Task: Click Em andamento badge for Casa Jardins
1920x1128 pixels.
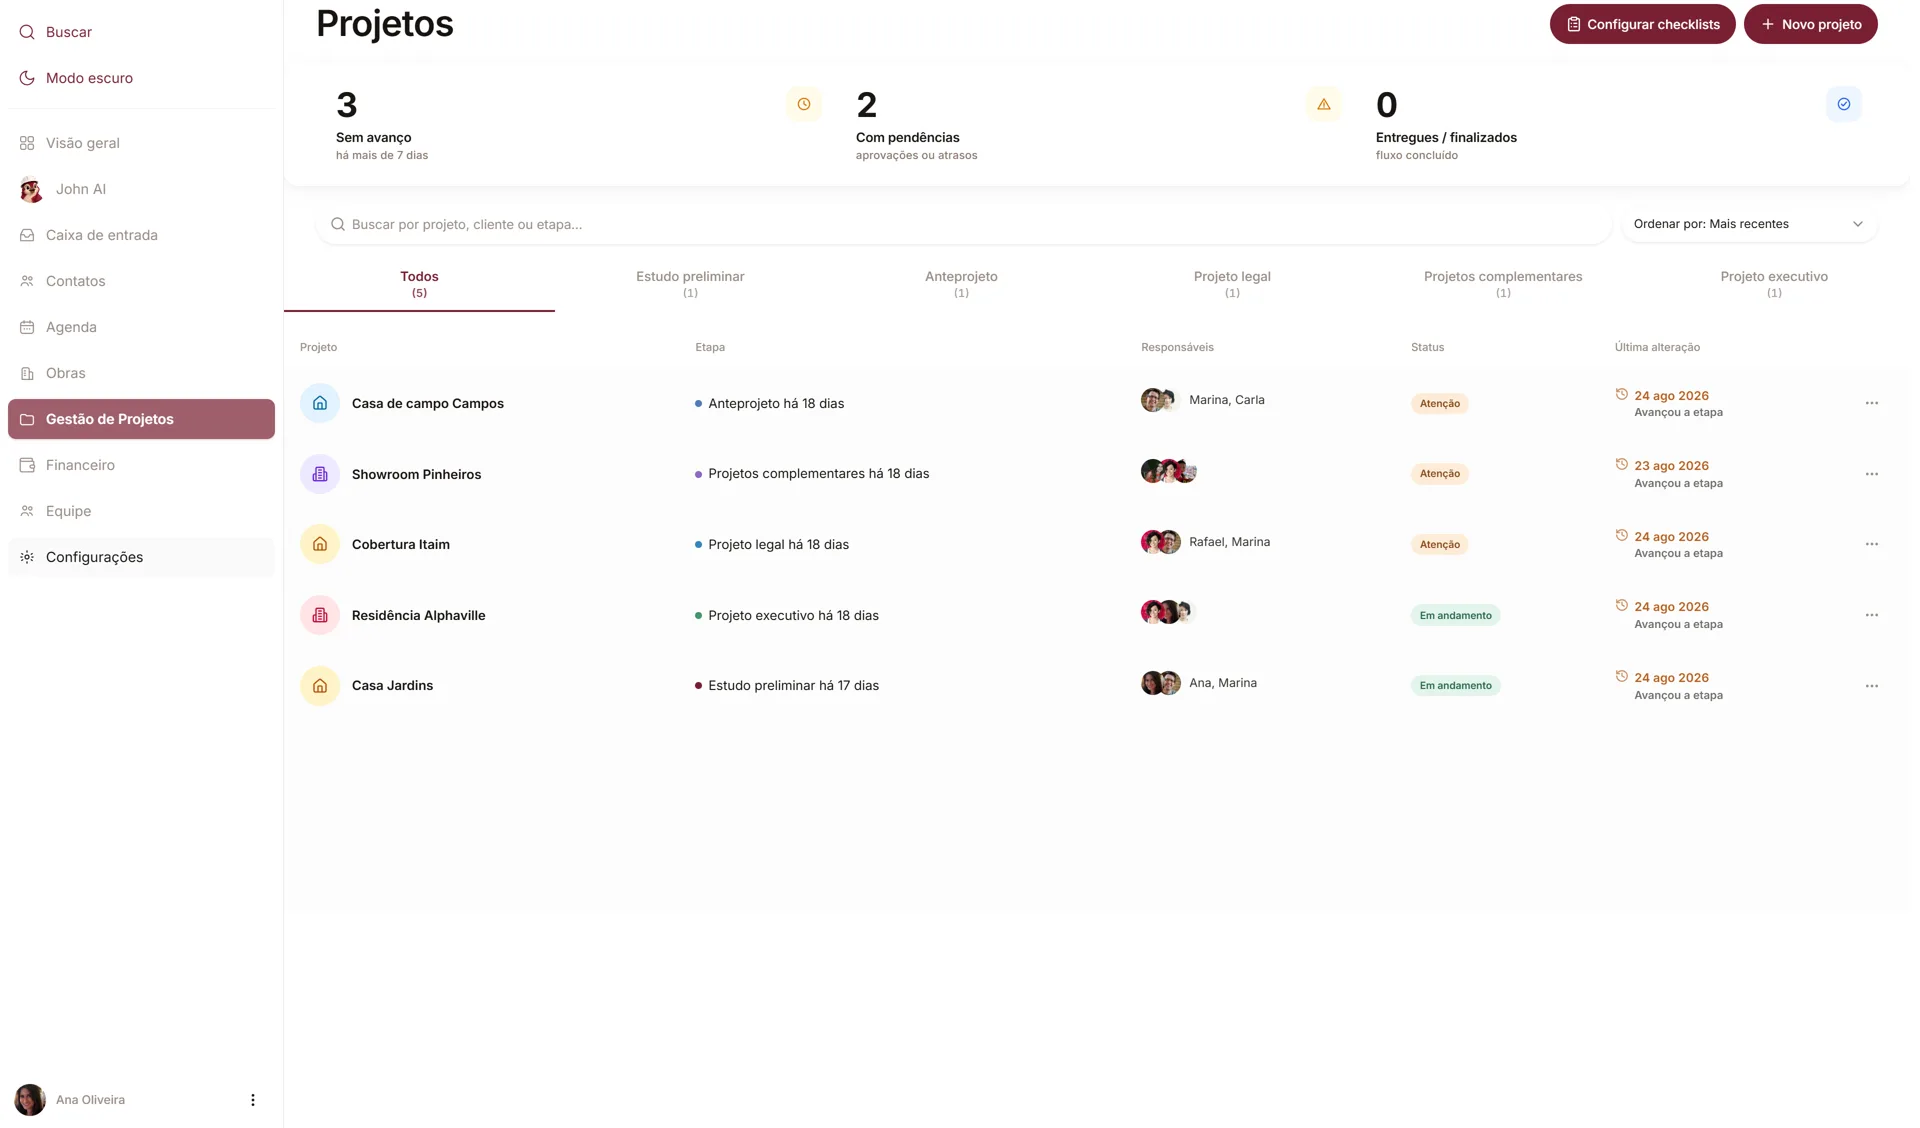Action: click(1455, 686)
